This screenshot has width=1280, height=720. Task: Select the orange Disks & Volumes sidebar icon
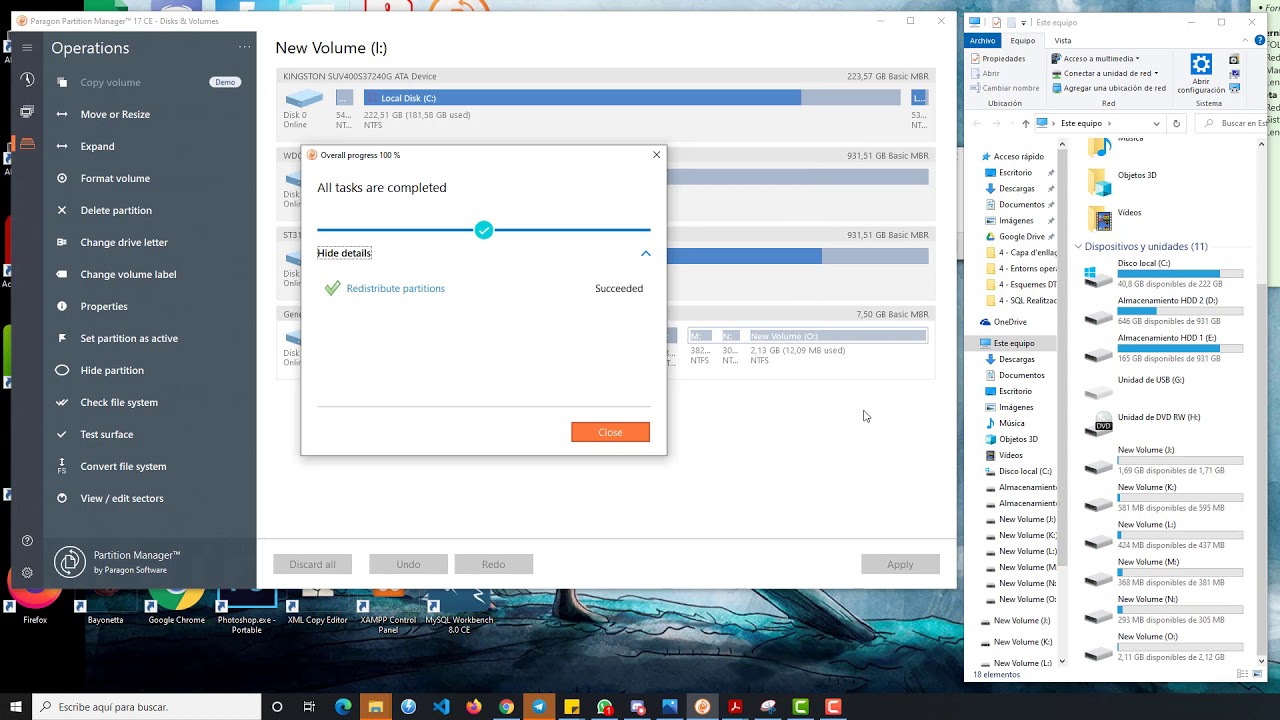[x=27, y=144]
